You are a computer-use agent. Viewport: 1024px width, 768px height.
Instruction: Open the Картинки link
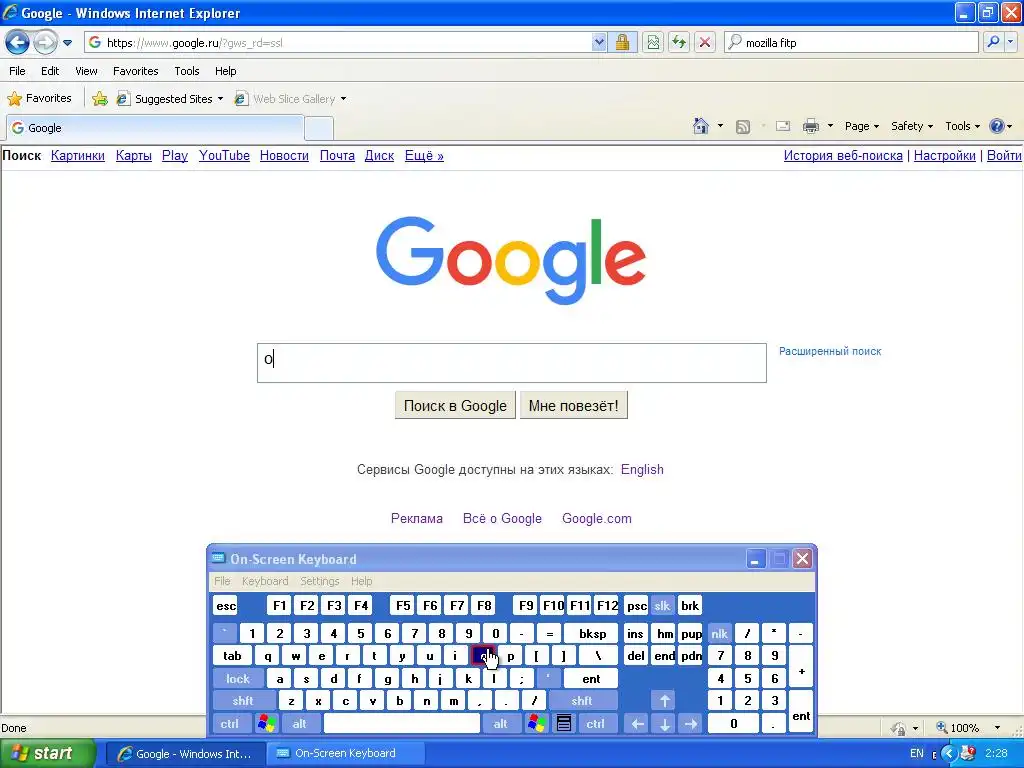click(78, 155)
